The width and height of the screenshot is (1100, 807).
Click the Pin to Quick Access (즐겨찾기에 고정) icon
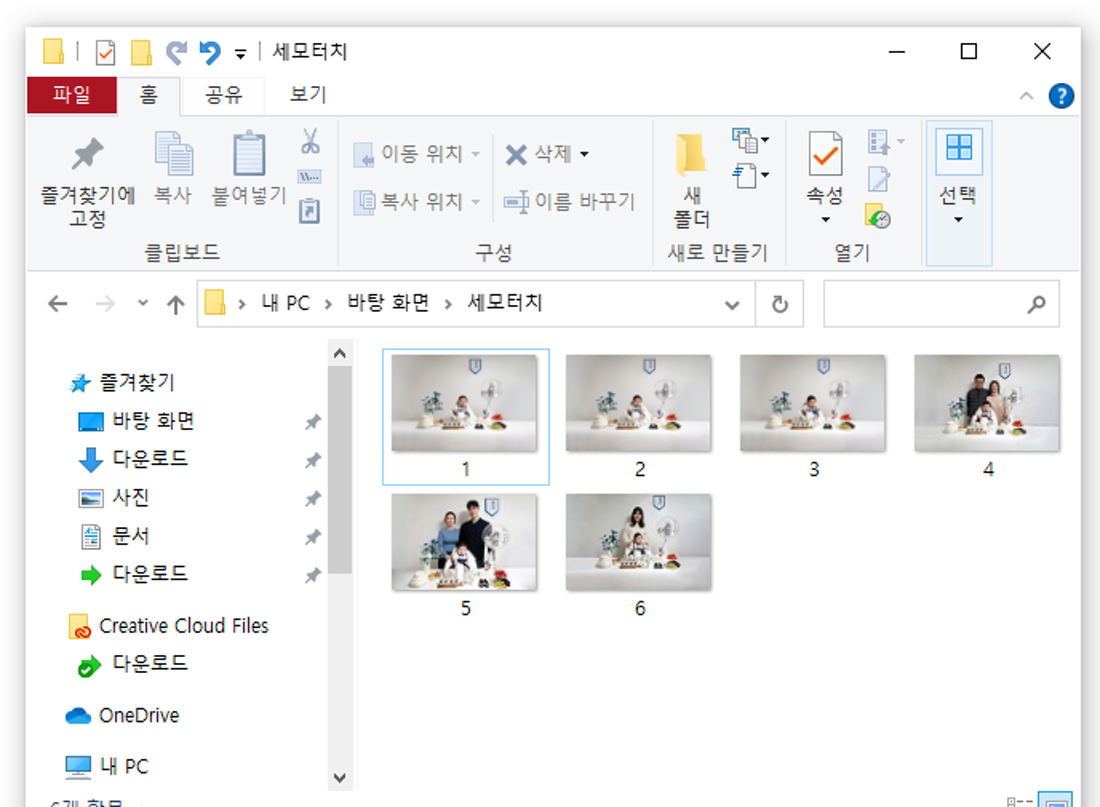(x=87, y=155)
